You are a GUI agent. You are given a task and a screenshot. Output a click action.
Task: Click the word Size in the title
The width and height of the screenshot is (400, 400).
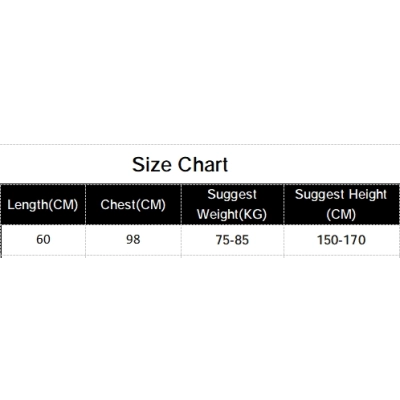pyautogui.click(x=152, y=164)
